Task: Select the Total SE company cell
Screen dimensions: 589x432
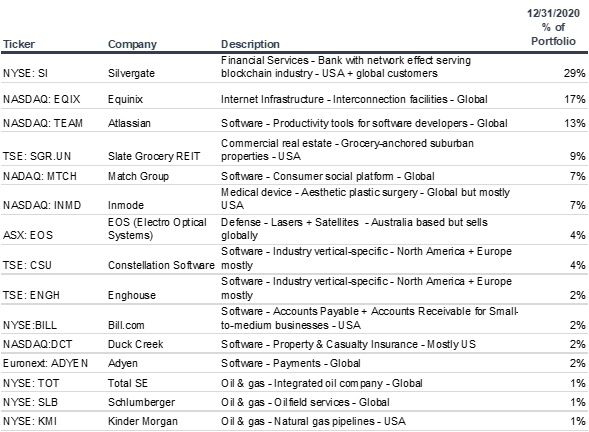Action: point(128,383)
